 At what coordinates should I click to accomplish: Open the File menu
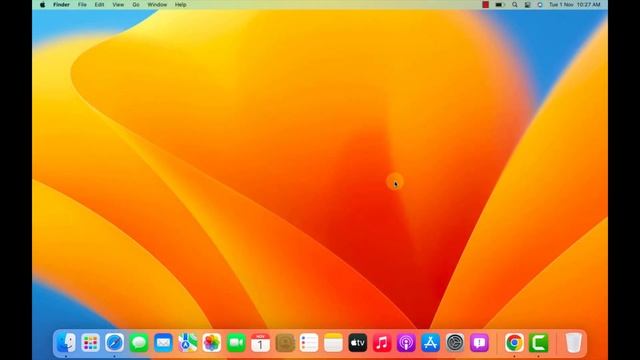[82, 4]
